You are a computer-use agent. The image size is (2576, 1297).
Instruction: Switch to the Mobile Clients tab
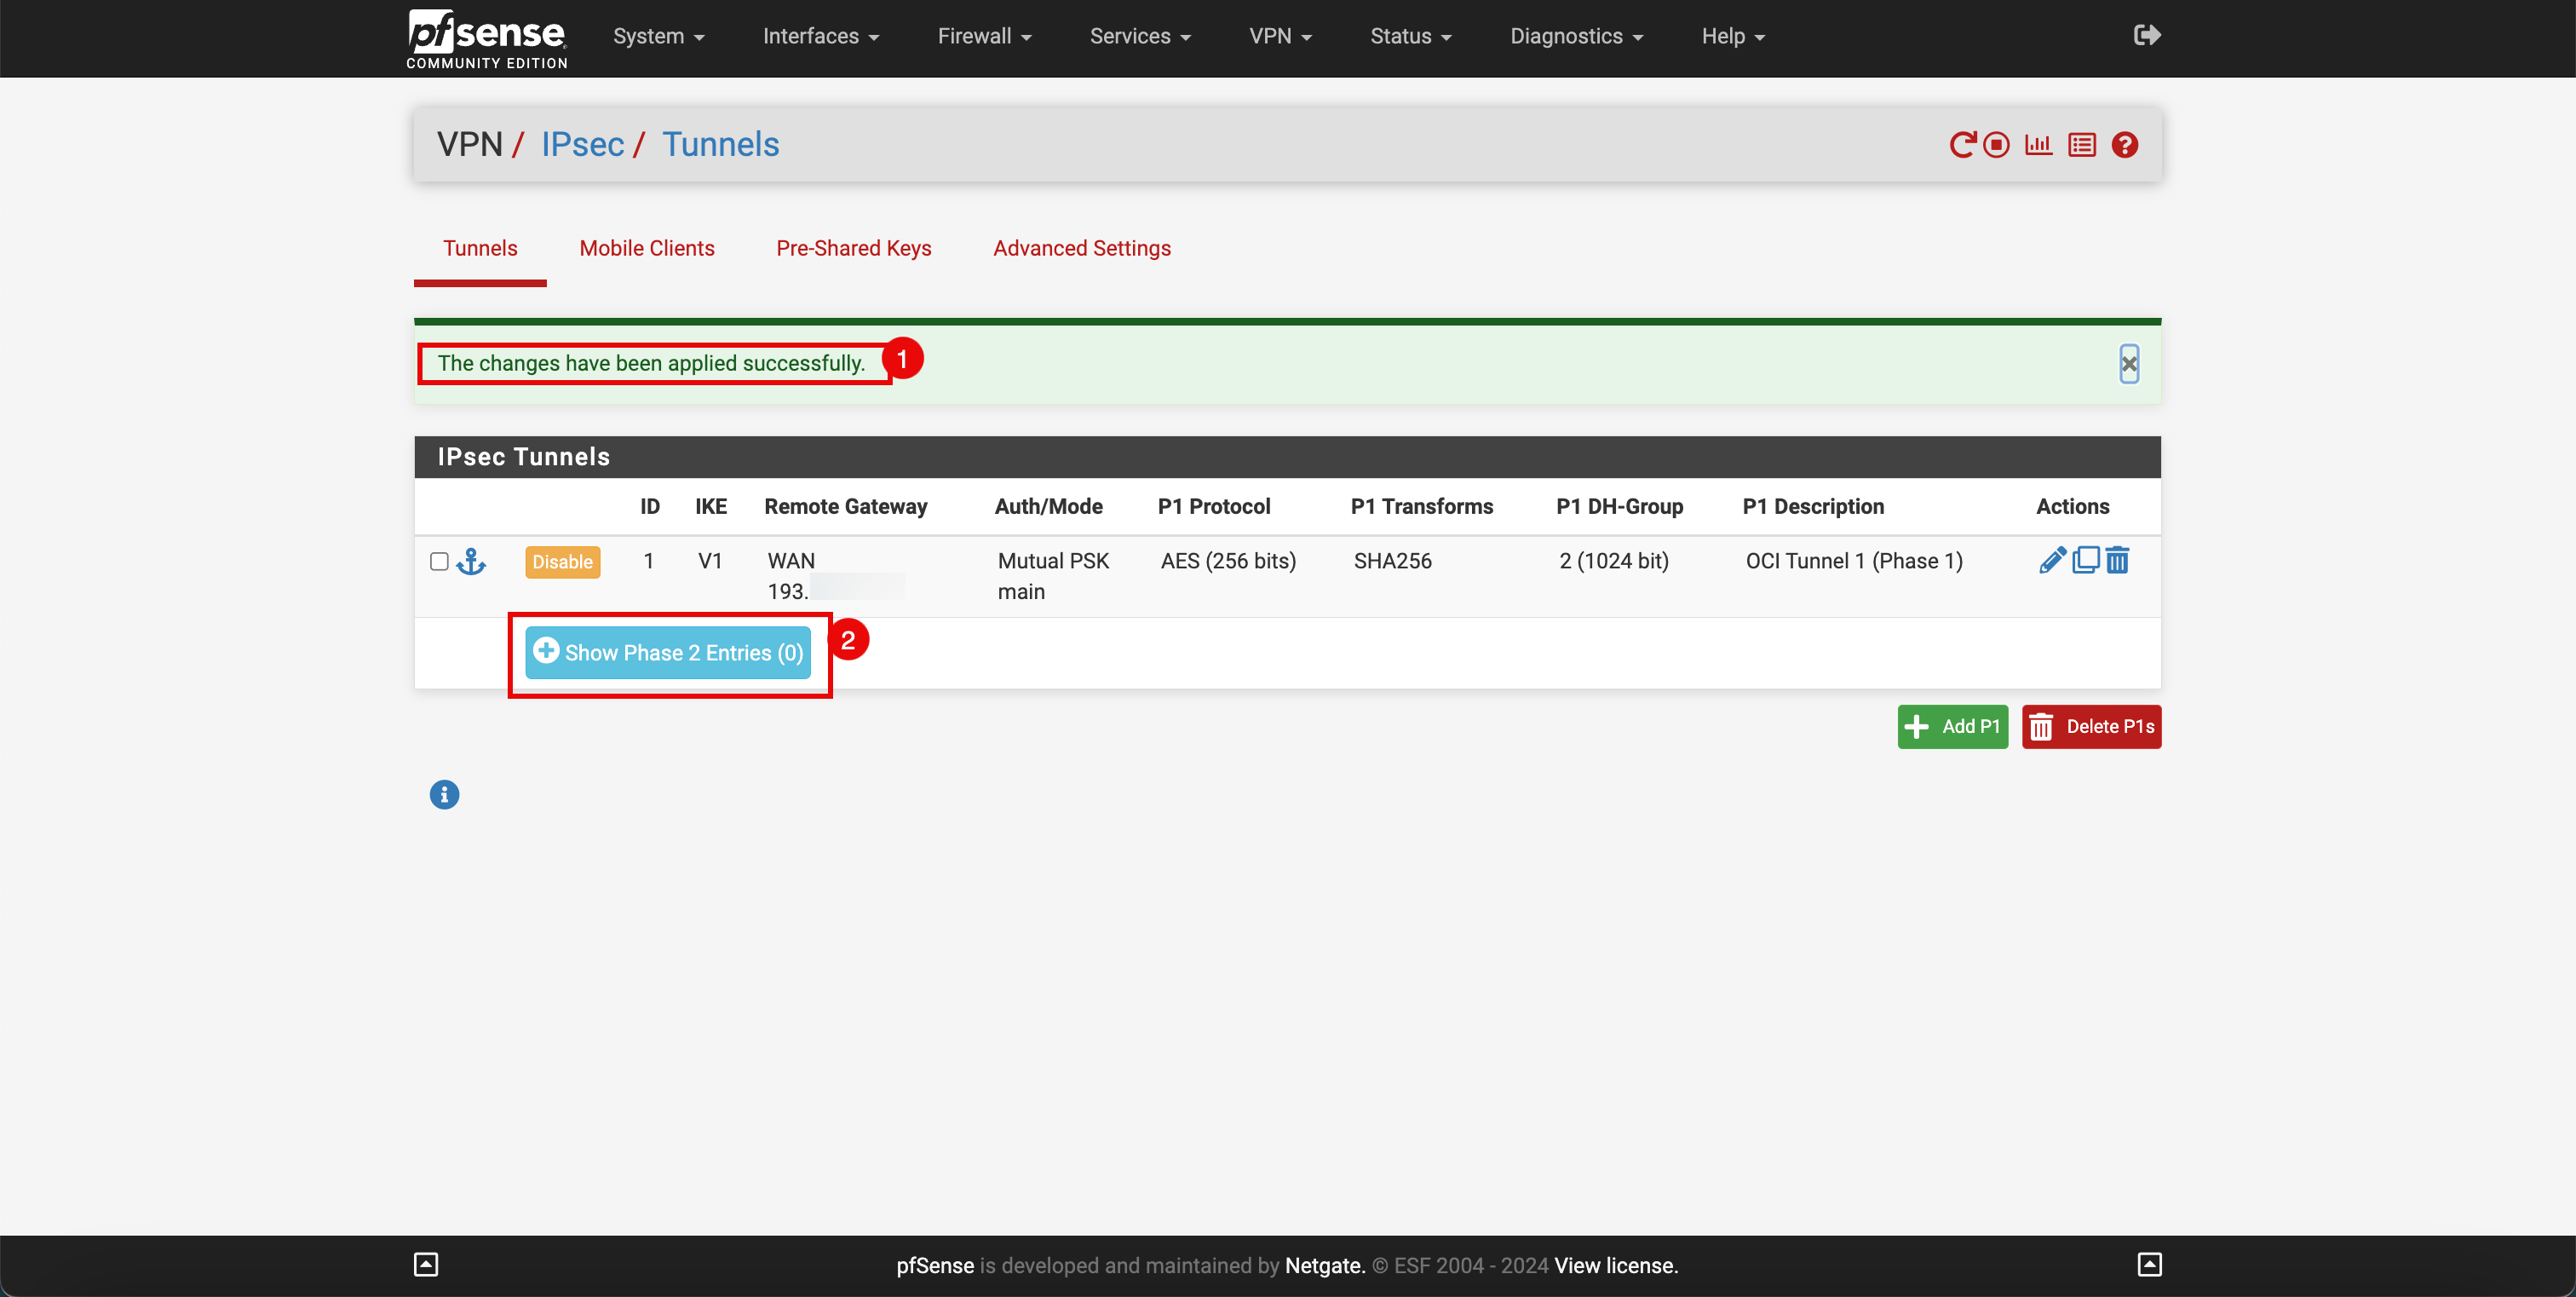pyautogui.click(x=647, y=248)
